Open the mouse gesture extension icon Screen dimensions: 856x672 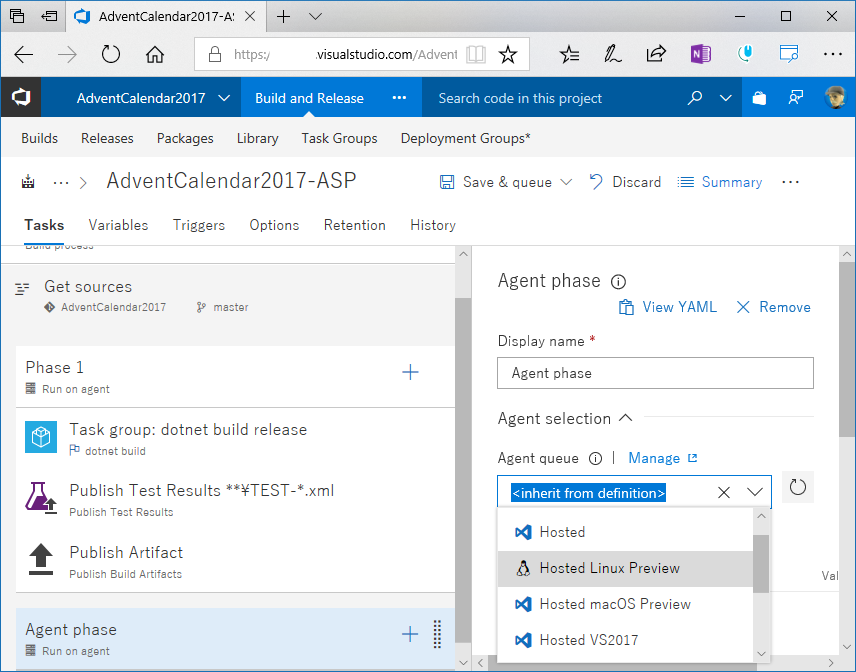point(745,53)
